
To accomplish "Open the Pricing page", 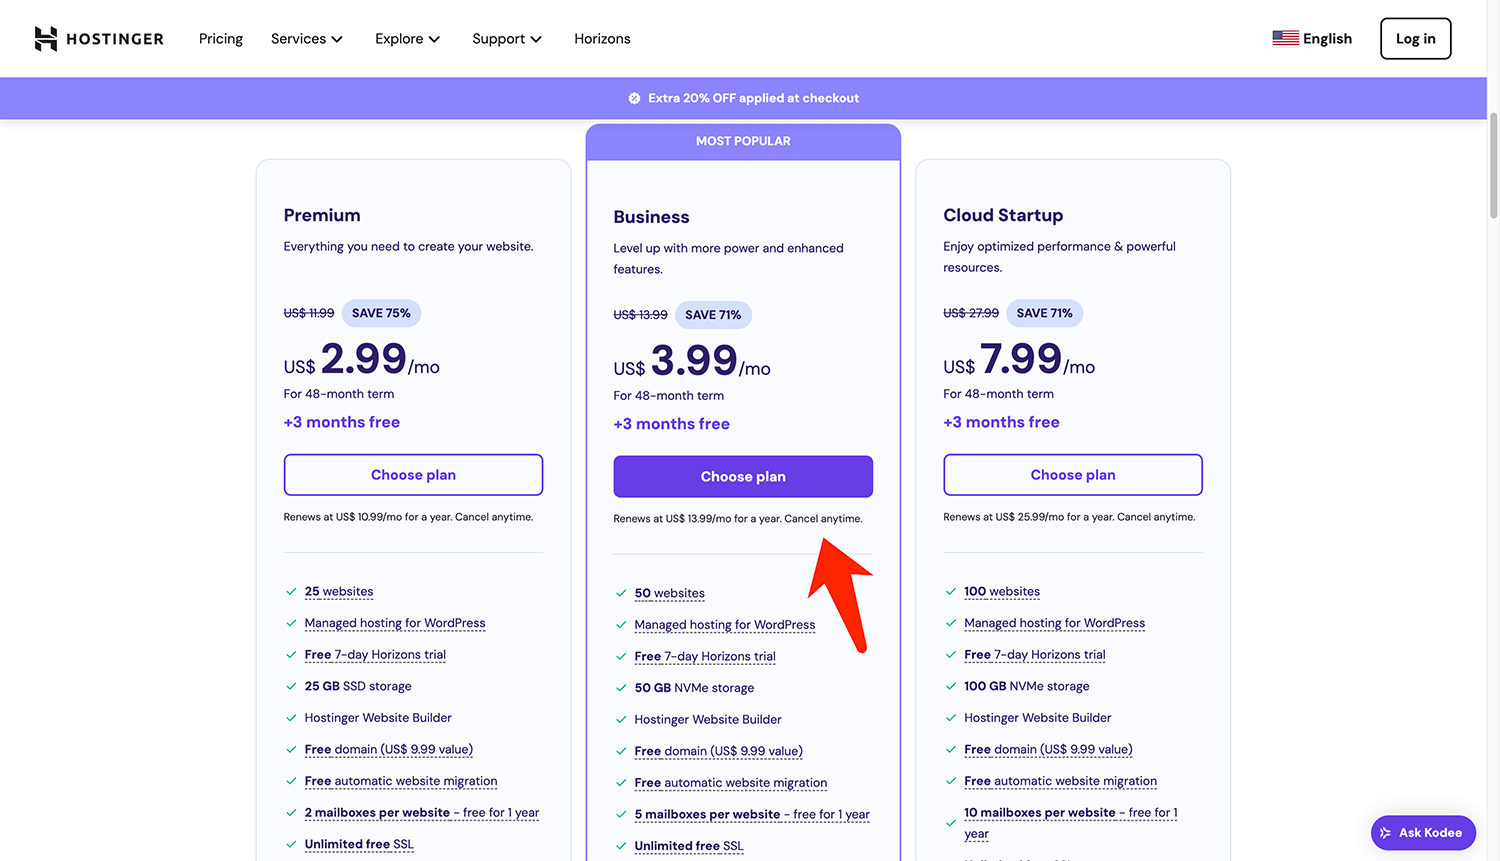I will [221, 38].
